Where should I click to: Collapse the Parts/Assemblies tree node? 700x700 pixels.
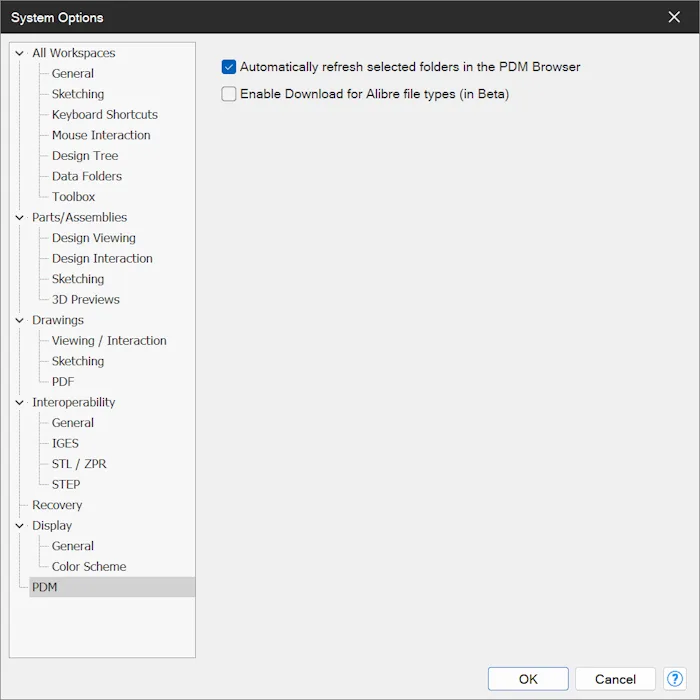pyautogui.click(x=19, y=217)
